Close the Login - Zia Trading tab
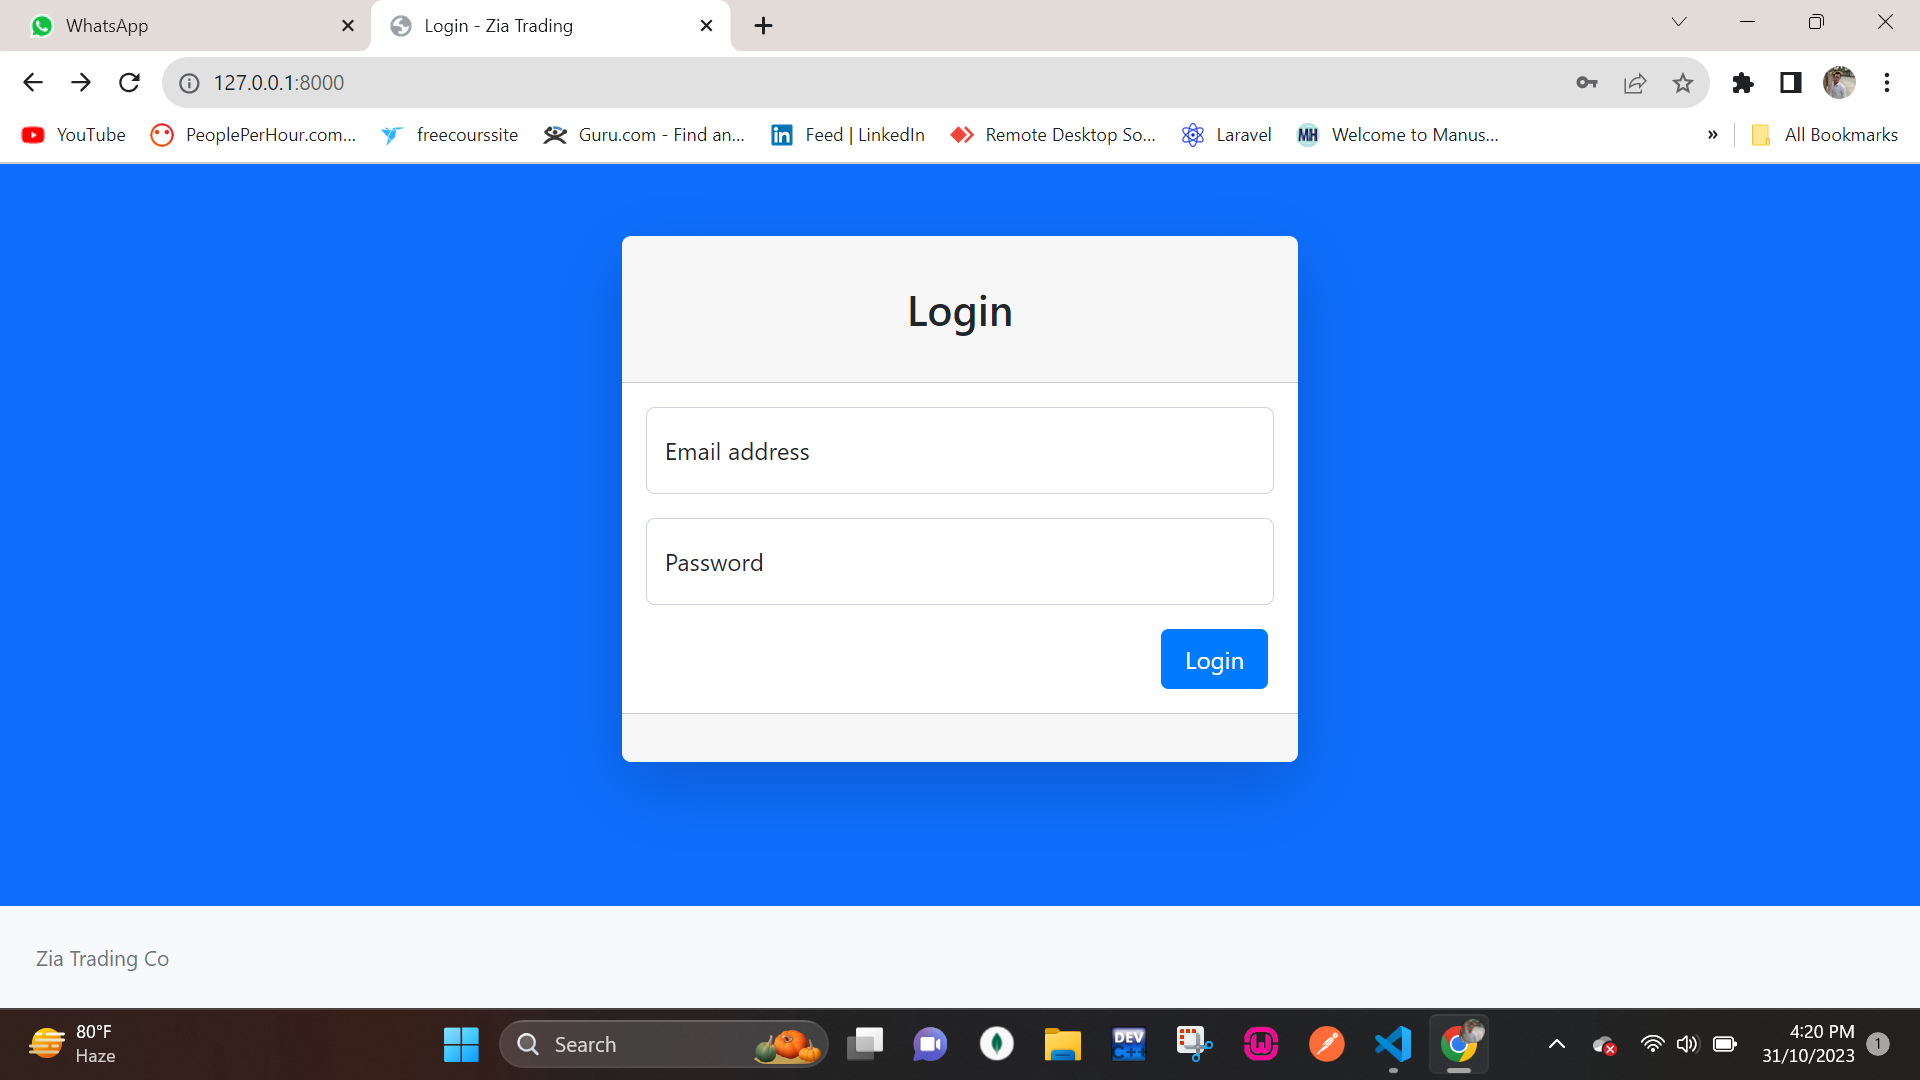The image size is (1920, 1080). pos(707,26)
